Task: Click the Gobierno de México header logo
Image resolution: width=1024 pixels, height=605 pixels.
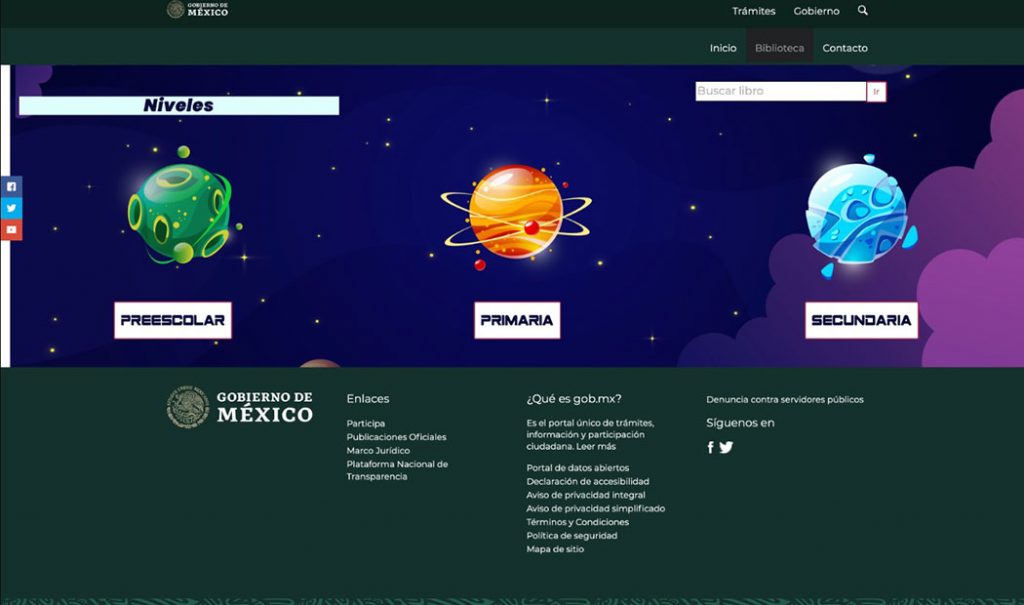Action: 197,9
